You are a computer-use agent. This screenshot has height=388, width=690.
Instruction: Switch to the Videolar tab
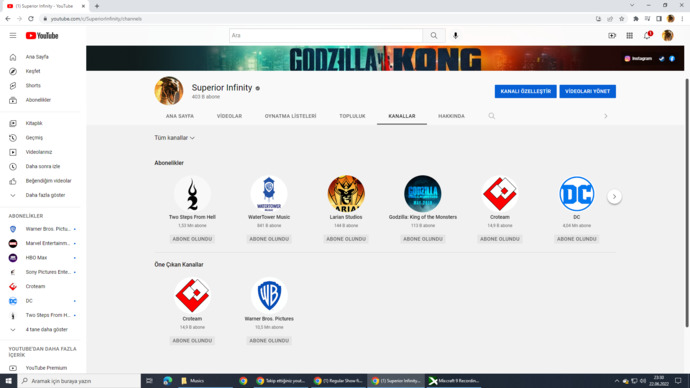coord(229,116)
